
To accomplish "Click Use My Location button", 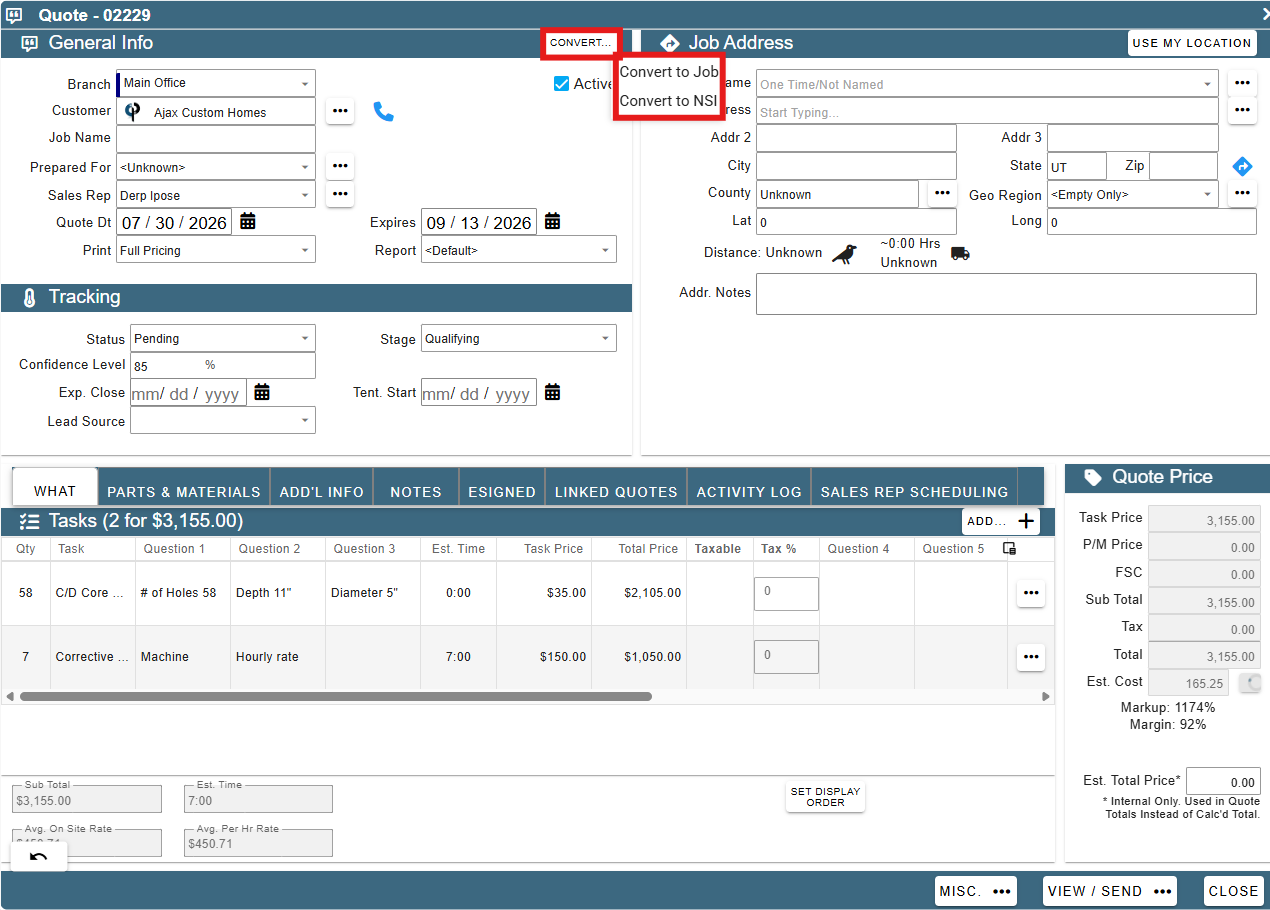I will click(1192, 43).
